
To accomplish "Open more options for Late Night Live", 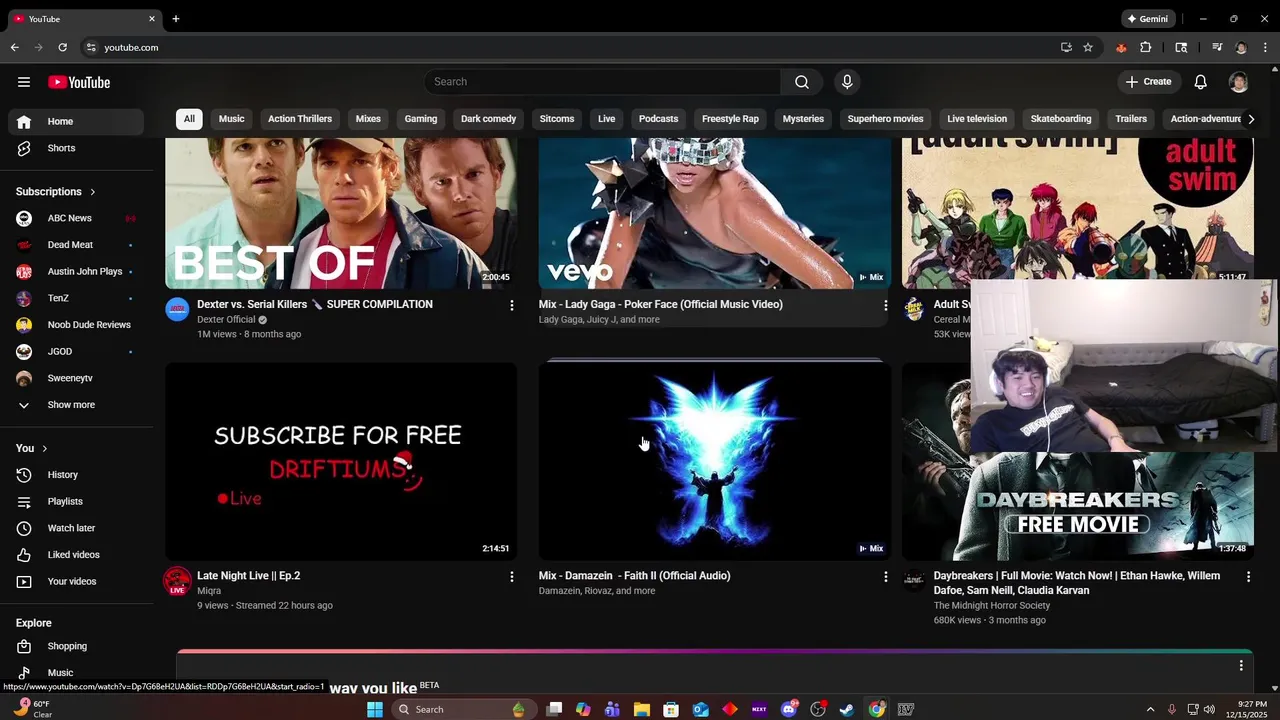I will click(x=512, y=576).
